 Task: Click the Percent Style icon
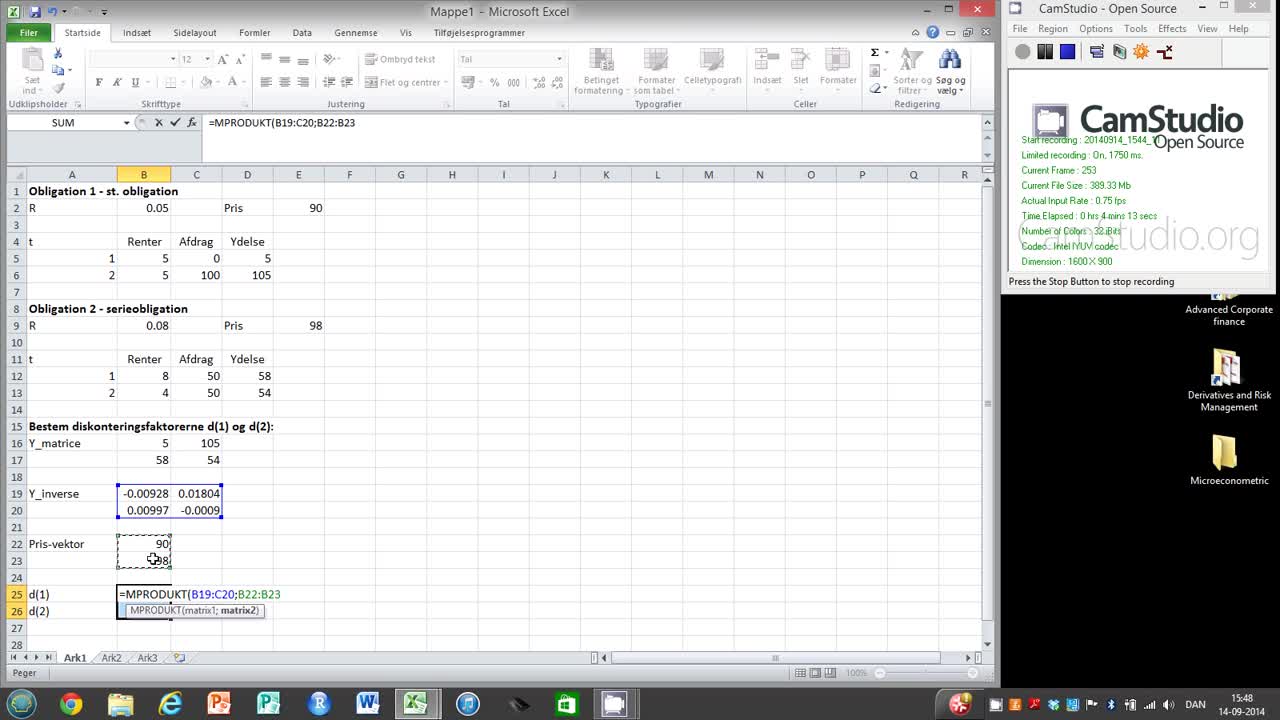click(494, 82)
